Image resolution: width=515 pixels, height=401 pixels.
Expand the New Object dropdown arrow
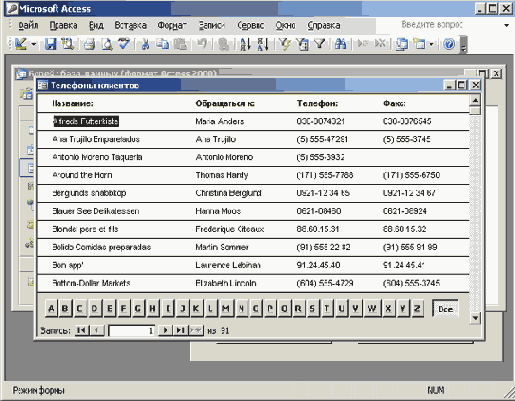point(431,44)
